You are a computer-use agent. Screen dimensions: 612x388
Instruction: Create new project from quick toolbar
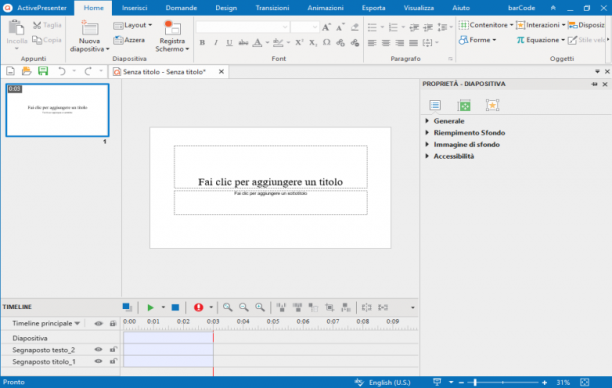coord(11,71)
